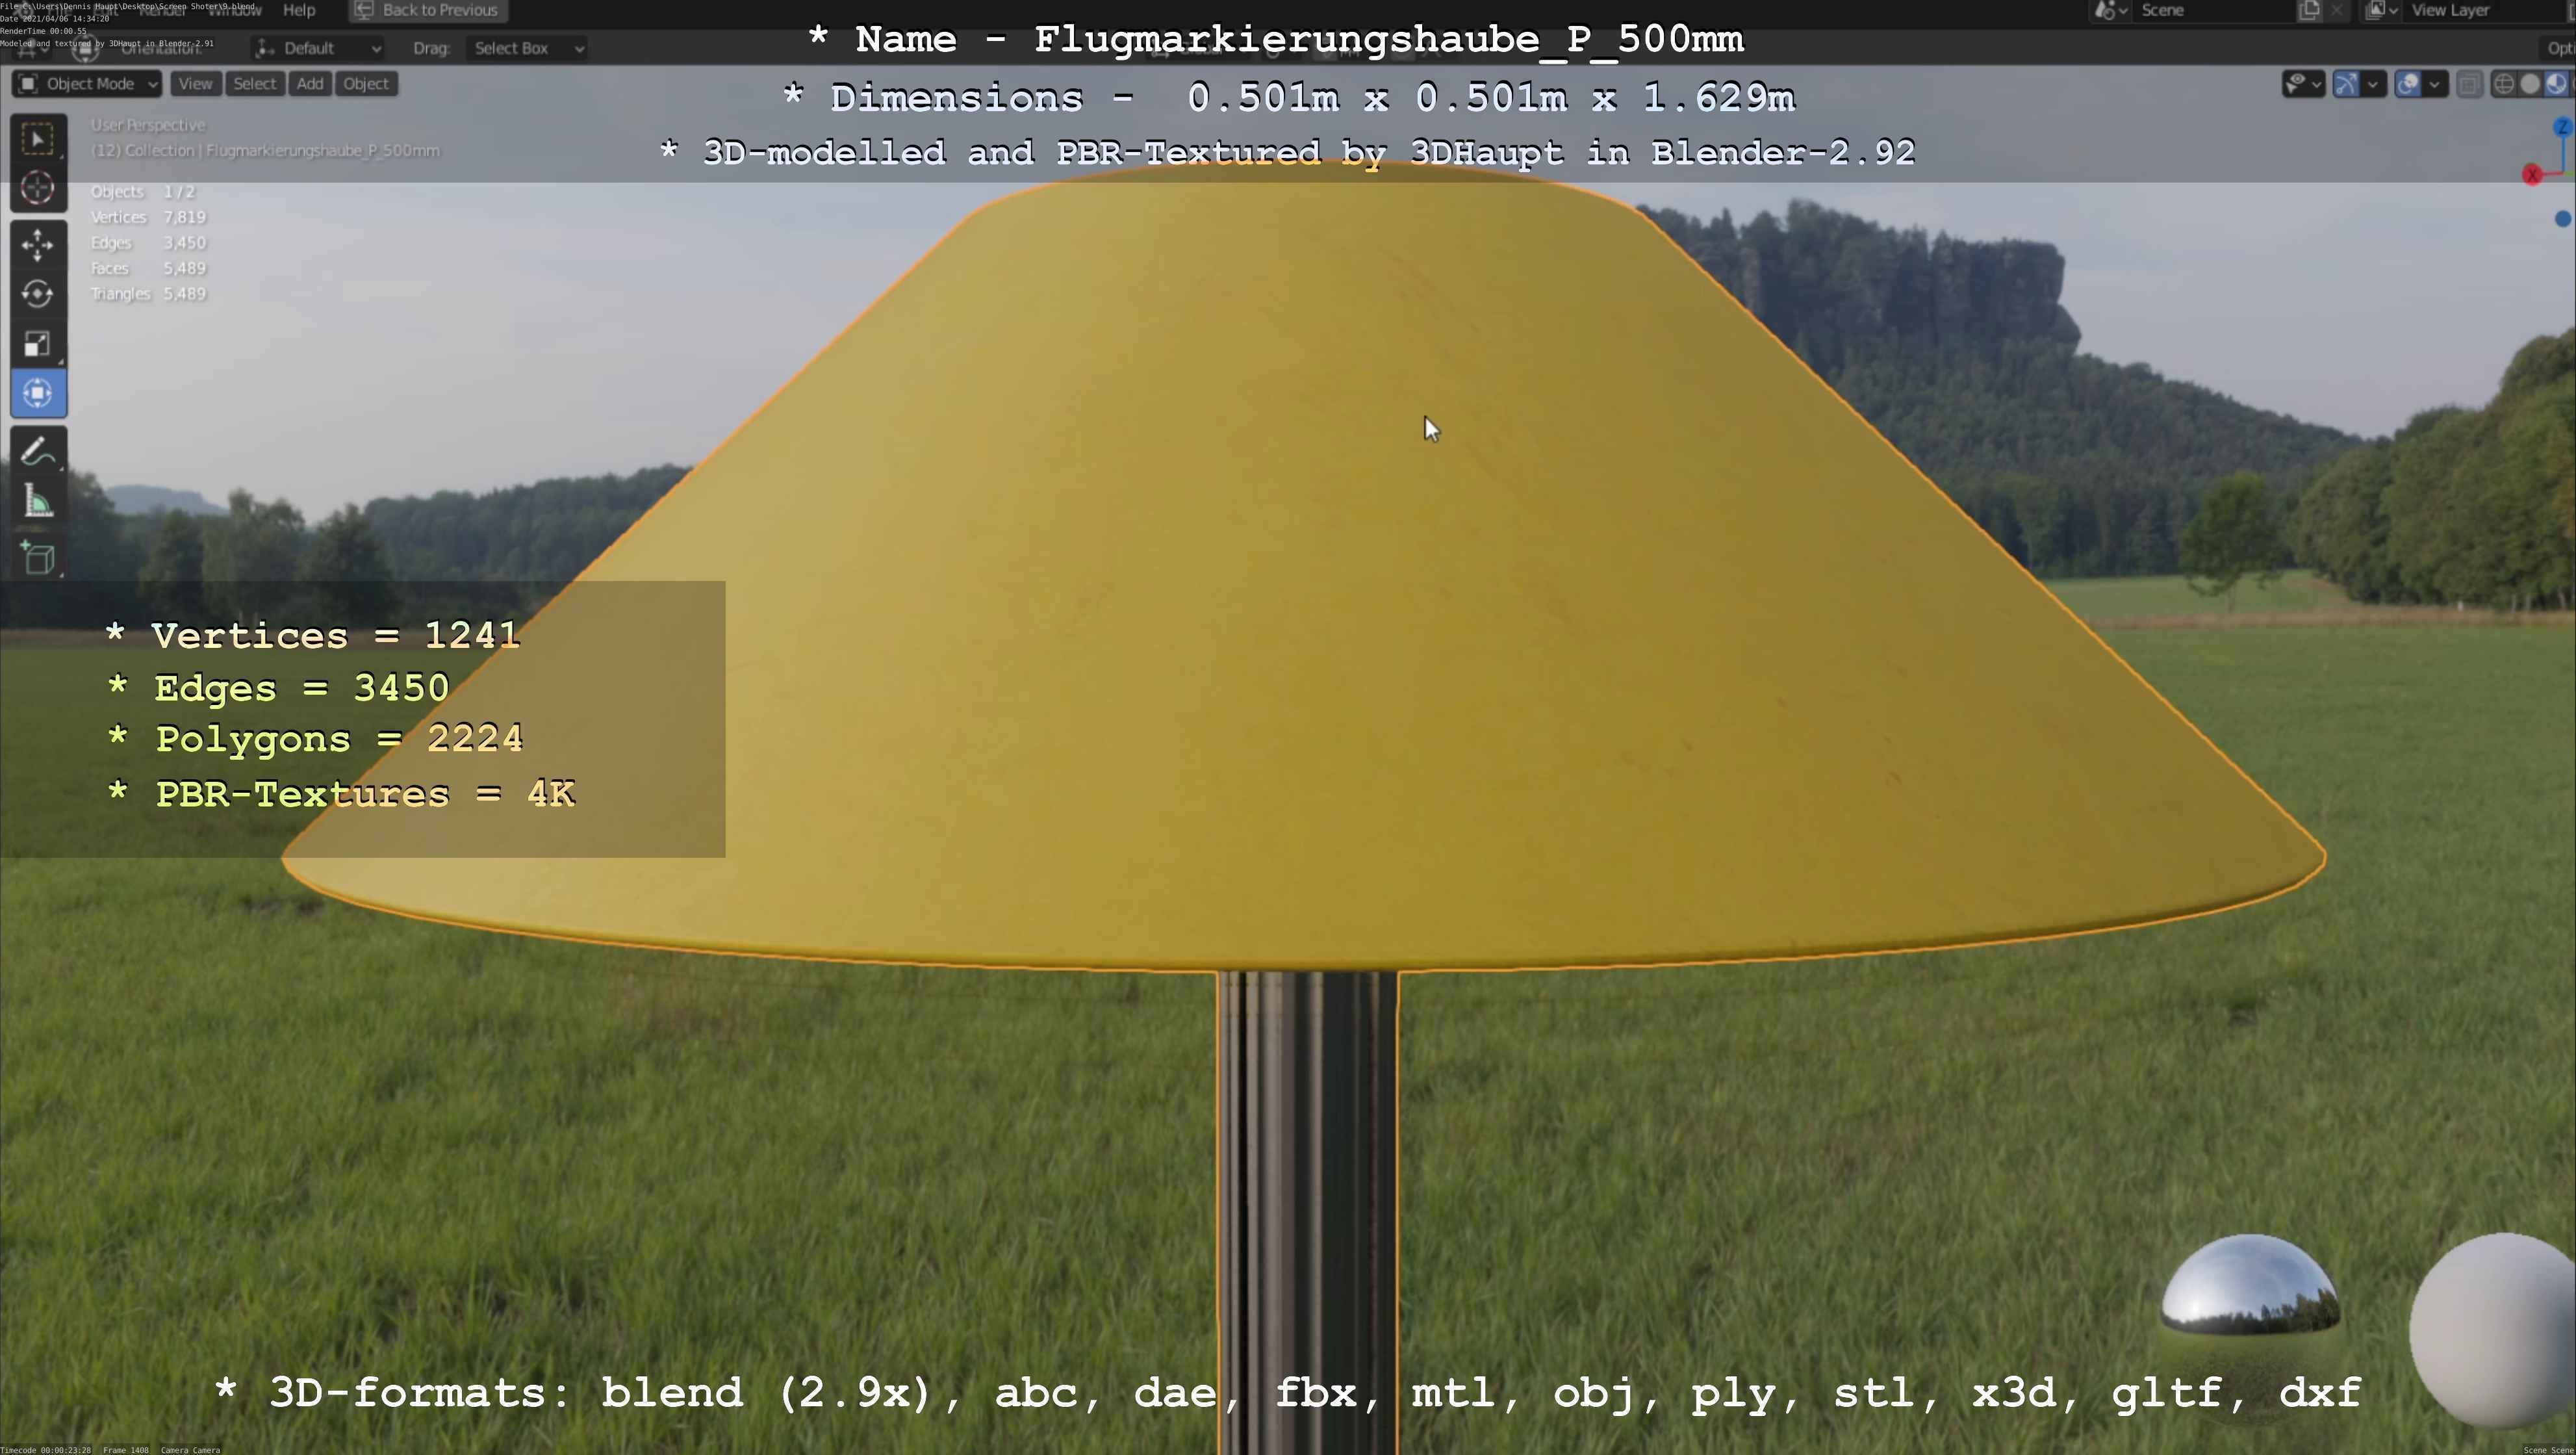Activate the Annotate pencil tool
2576x1455 pixels.
tap(38, 451)
